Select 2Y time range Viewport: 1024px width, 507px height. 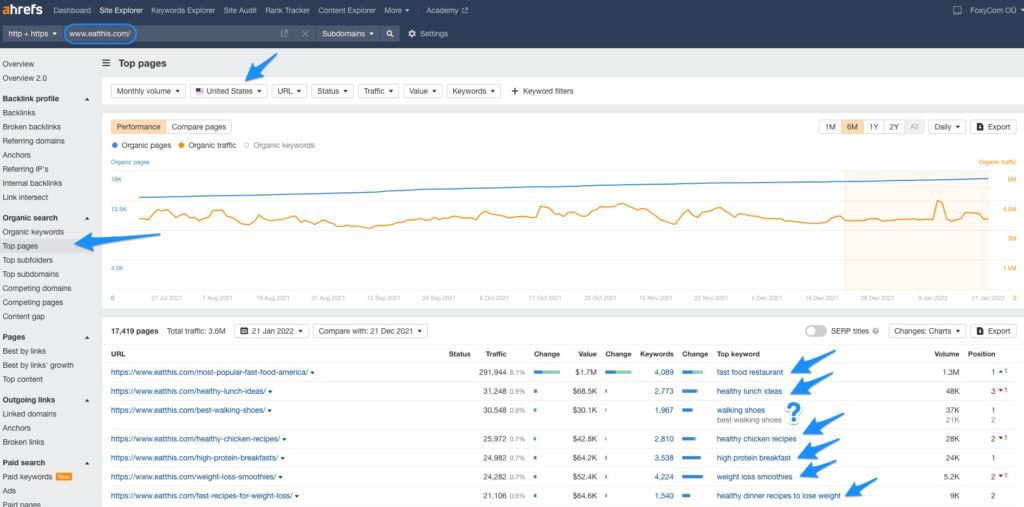pyautogui.click(x=894, y=127)
